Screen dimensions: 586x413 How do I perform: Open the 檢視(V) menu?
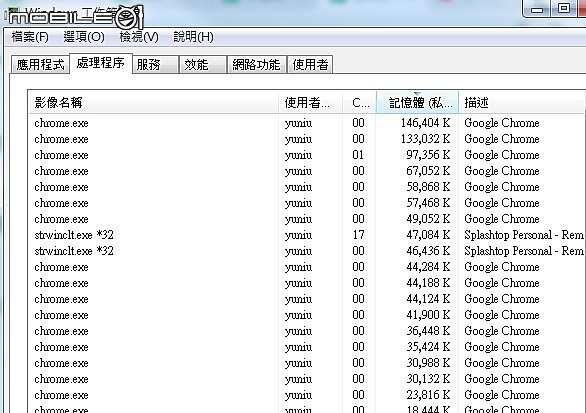[x=139, y=37]
